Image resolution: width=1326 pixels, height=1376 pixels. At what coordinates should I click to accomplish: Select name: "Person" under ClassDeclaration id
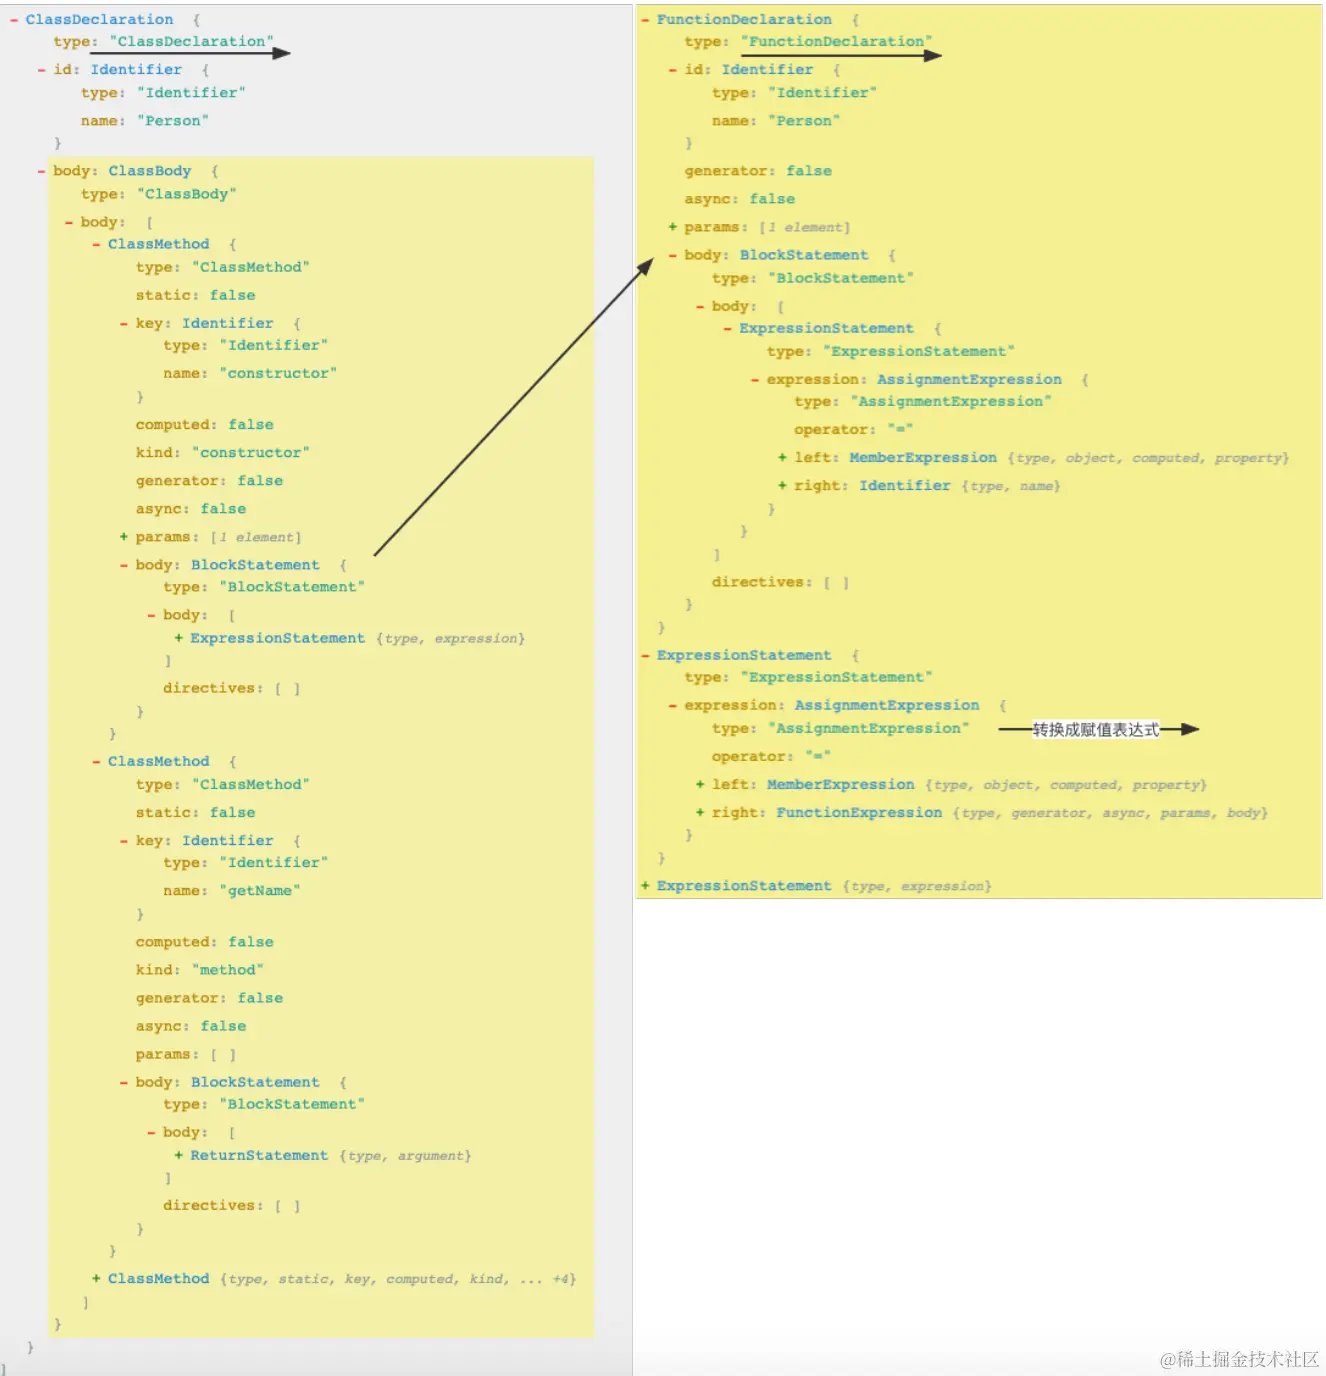point(145,120)
